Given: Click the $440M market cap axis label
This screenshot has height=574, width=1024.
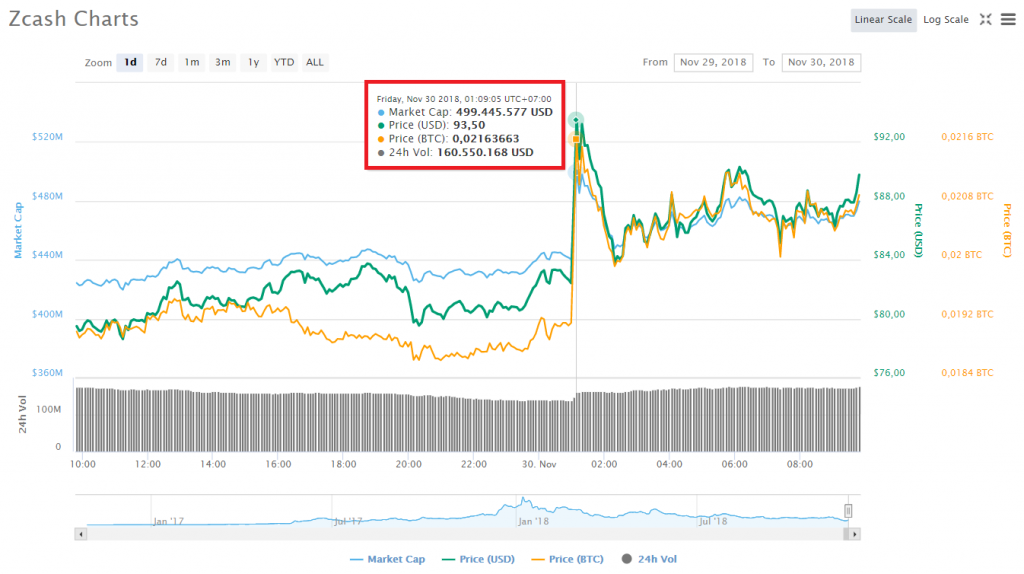Looking at the screenshot, I should (48, 255).
